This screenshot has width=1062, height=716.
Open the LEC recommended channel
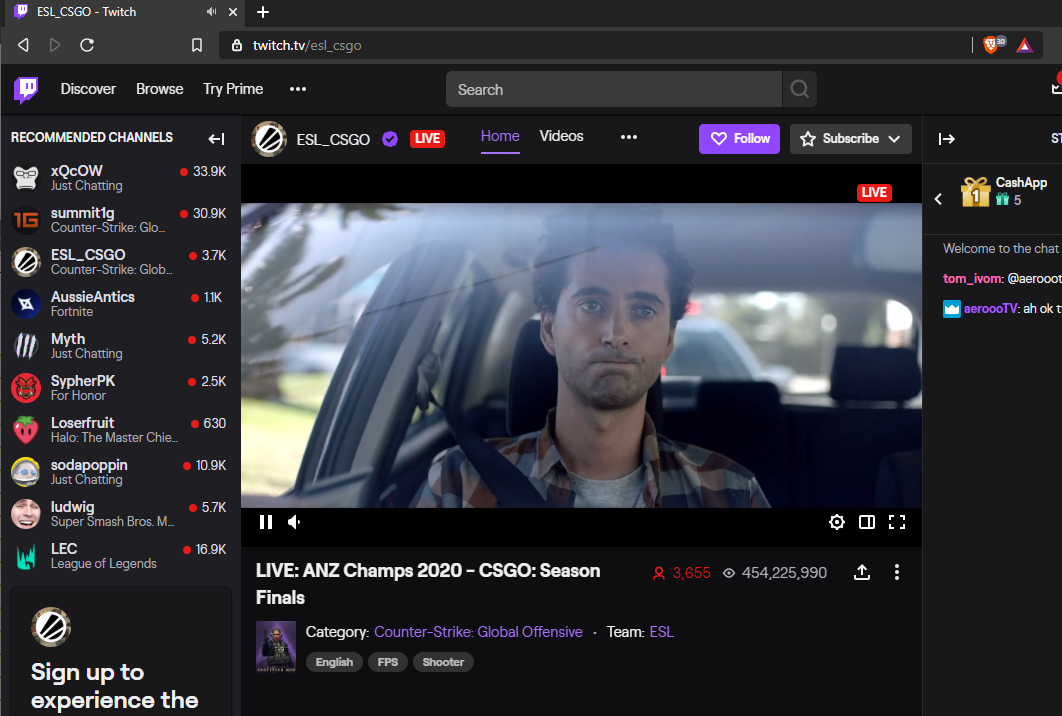[121, 555]
